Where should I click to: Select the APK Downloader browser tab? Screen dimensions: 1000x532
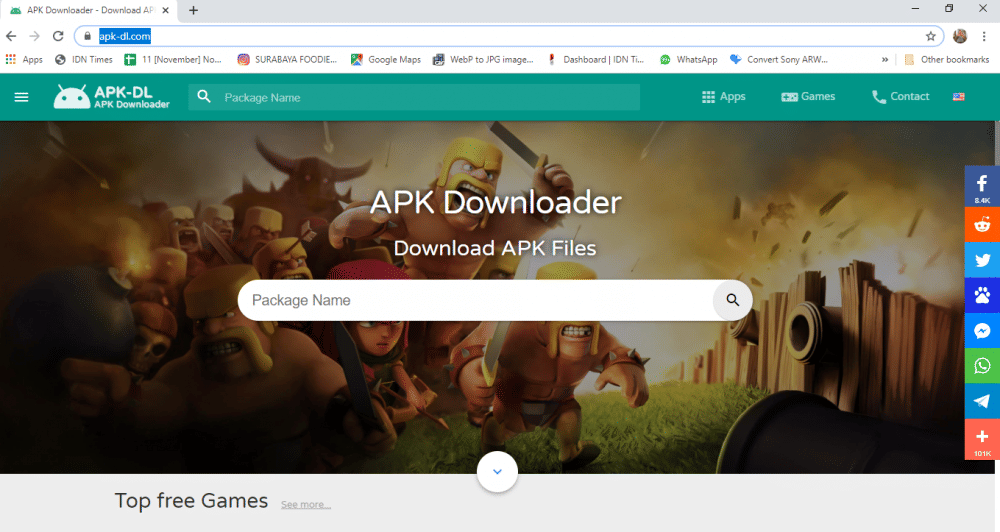[89, 10]
